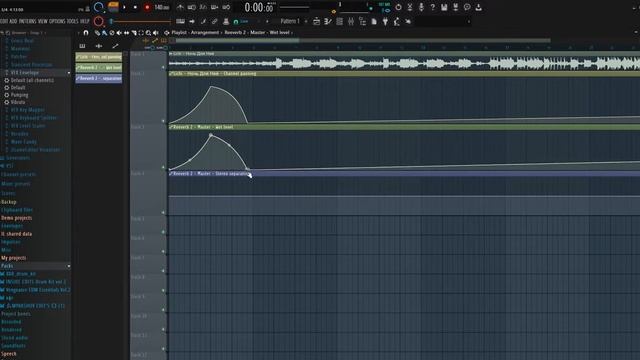640x360 pixels.
Task: Start playback with the play button
Action: pos(124,7)
